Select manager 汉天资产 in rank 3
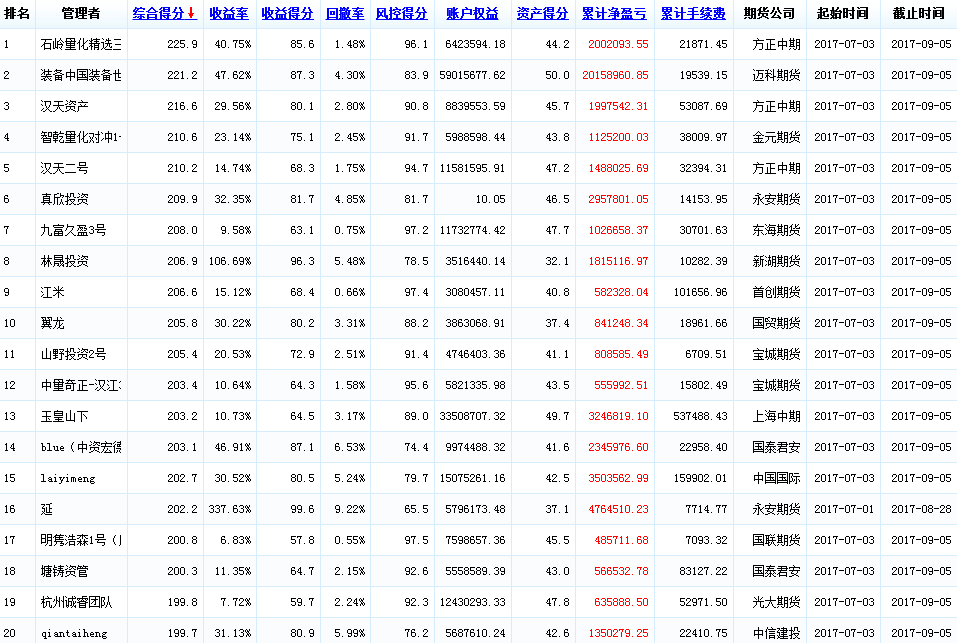957x643 pixels. pos(65,106)
